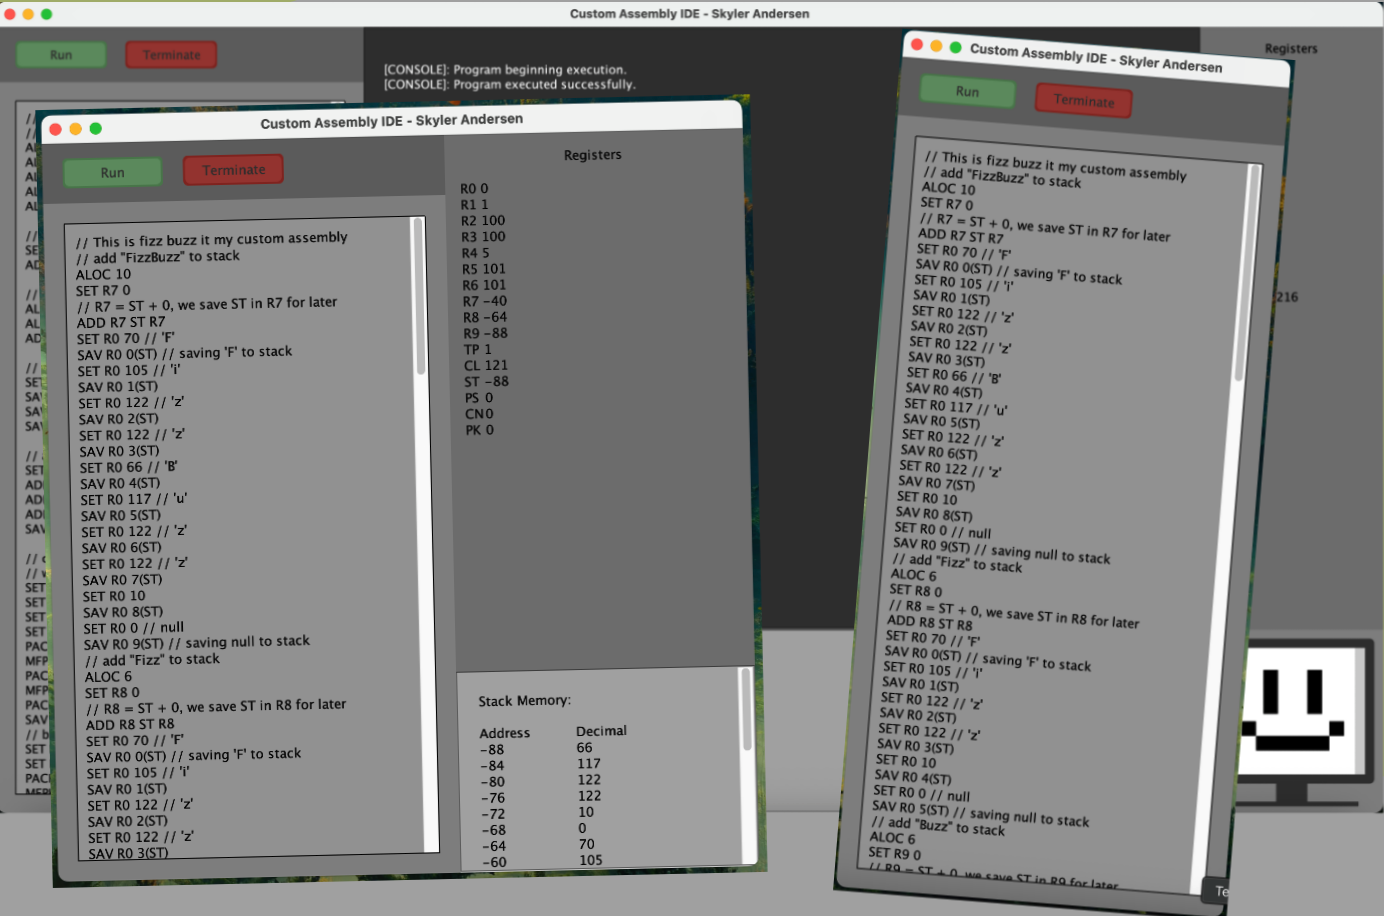Place cursor on "ALOC 10" line in front-left editor
This screenshot has width=1384, height=916.
(103, 274)
